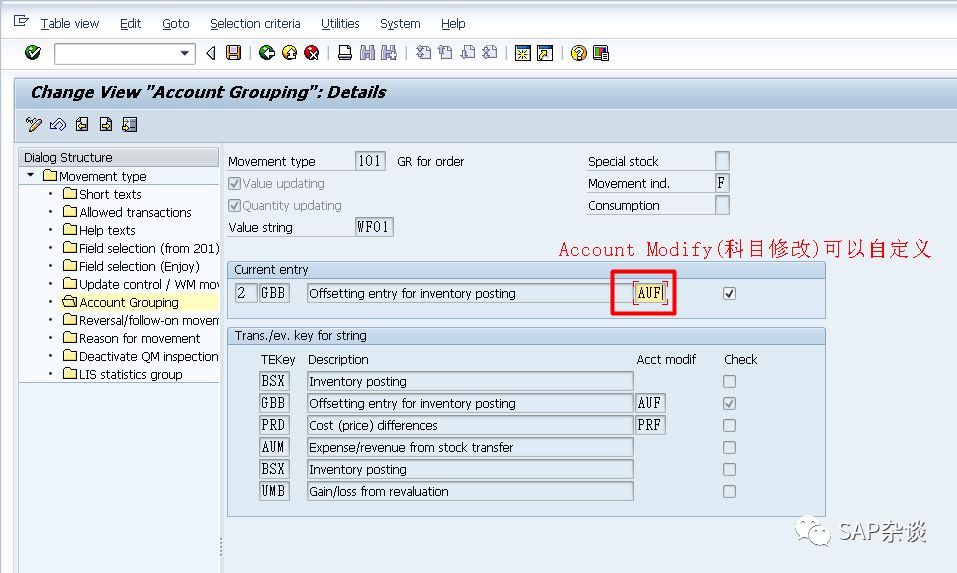
Task: Open the SAP window system menu icon
Action: coord(21,21)
